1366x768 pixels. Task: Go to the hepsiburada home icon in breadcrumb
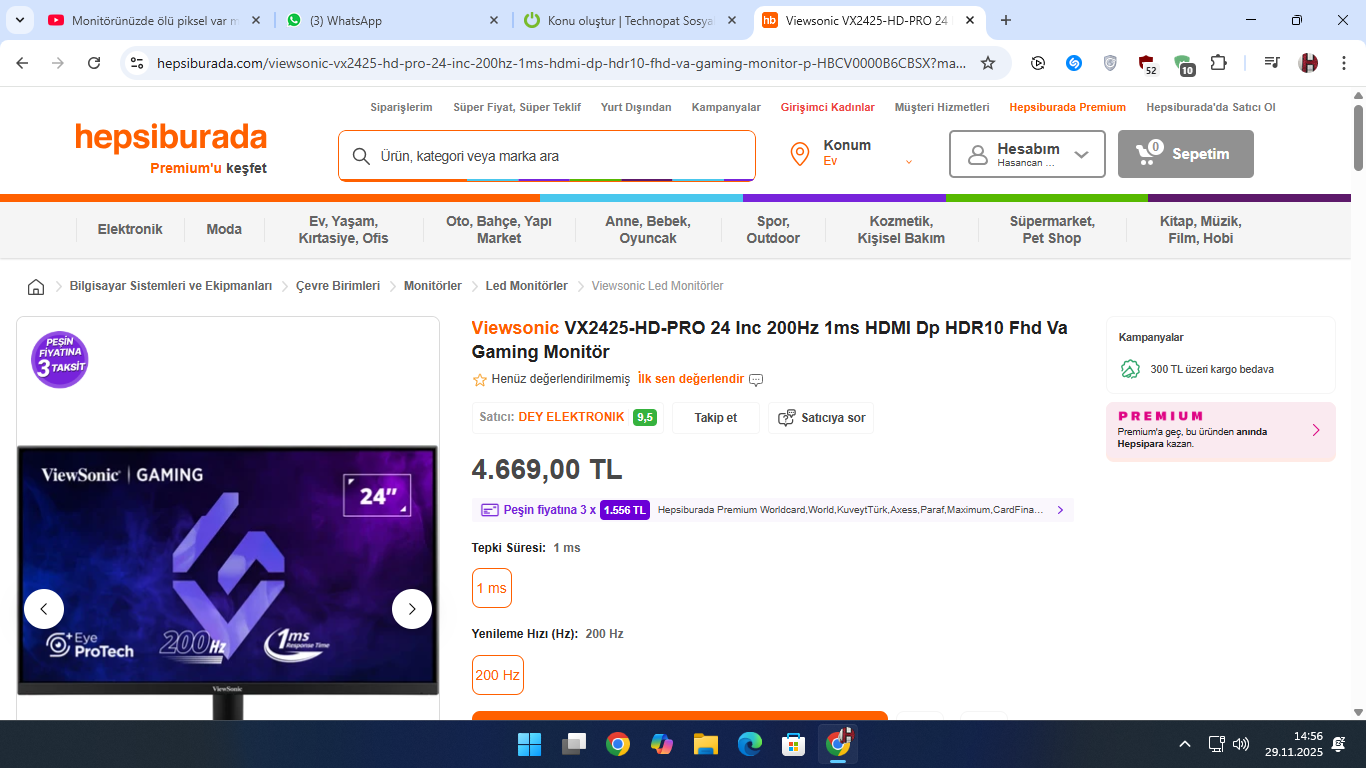point(36,287)
